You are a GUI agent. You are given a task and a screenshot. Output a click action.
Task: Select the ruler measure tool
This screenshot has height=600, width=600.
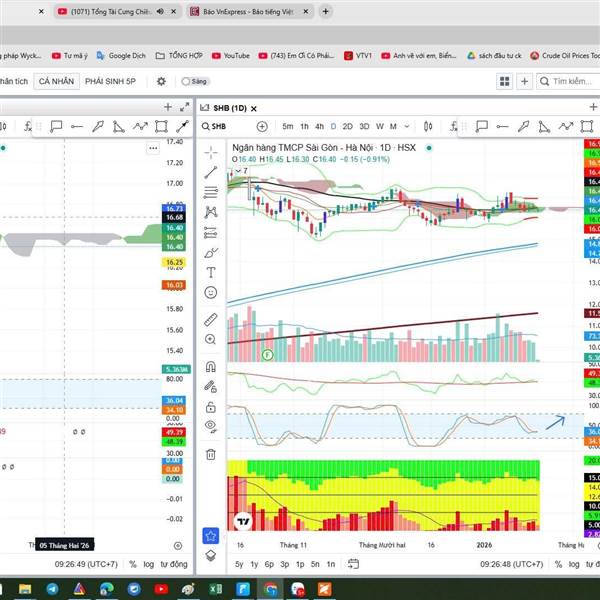pos(210,320)
